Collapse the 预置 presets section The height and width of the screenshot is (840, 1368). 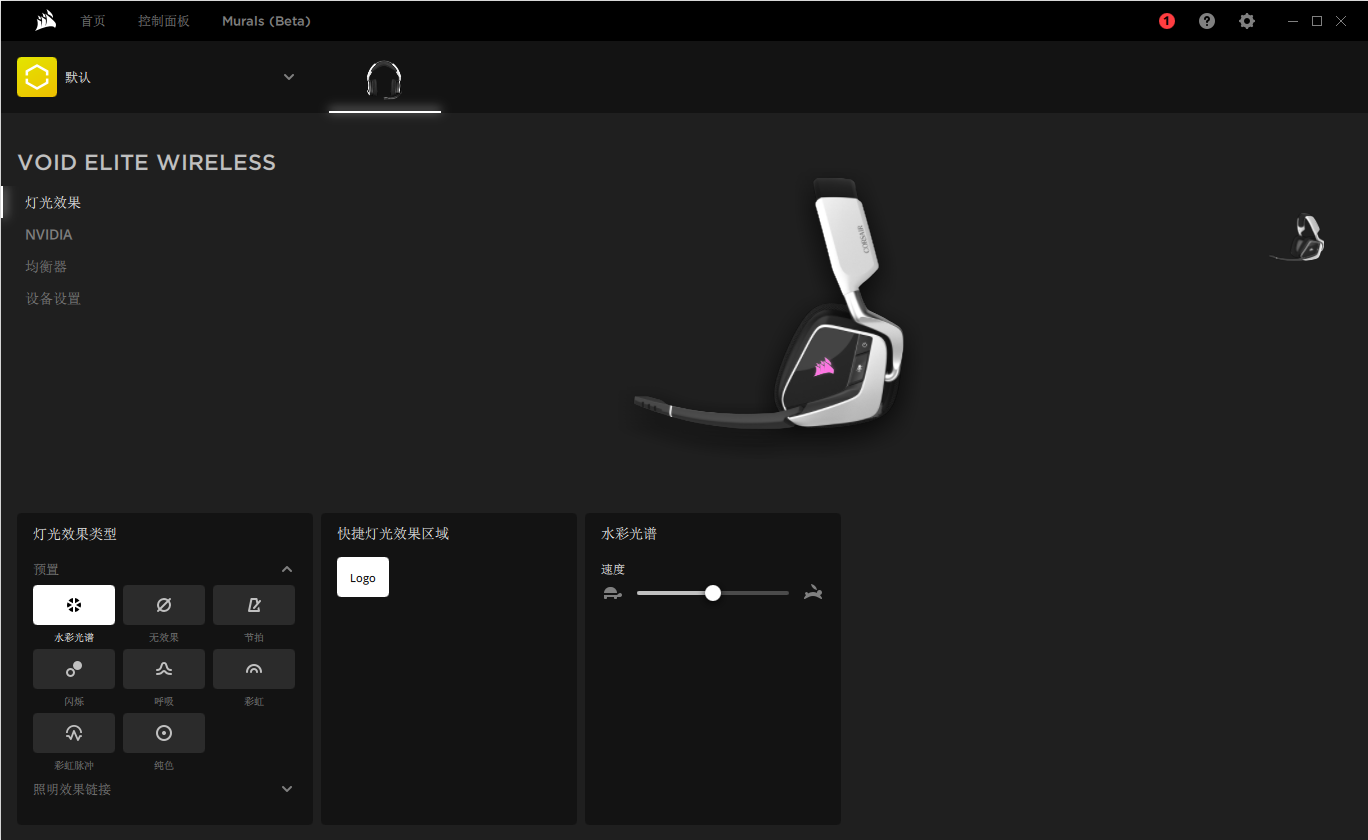pos(287,569)
